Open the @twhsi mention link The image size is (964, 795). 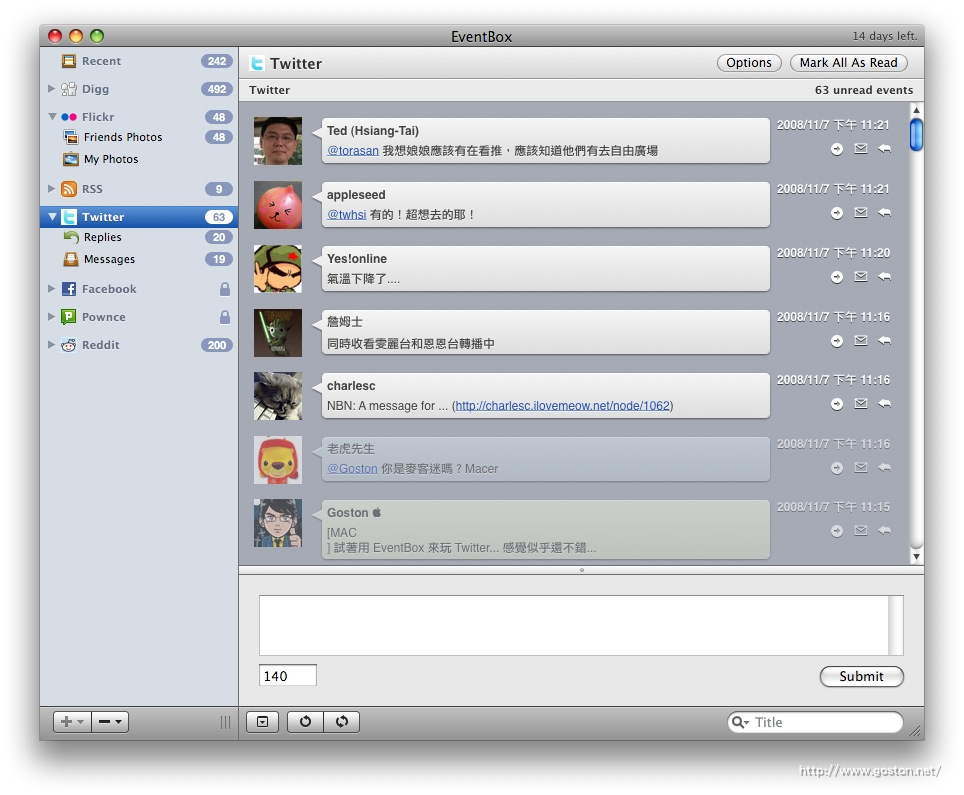(x=347, y=215)
